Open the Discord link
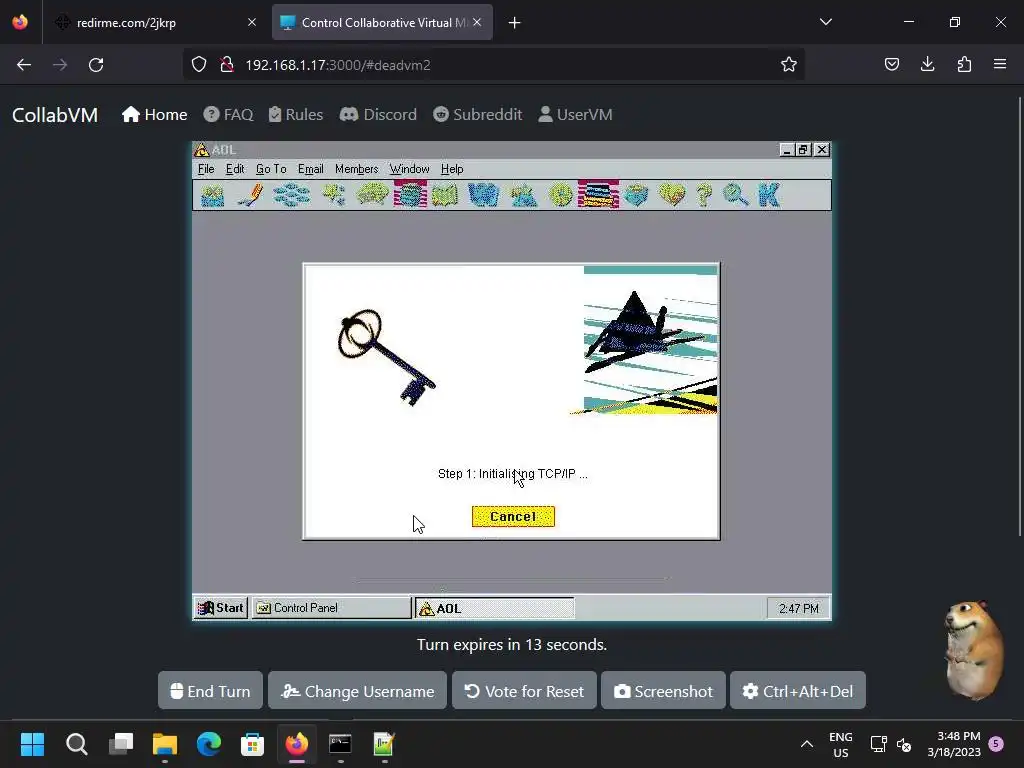Image resolution: width=1024 pixels, height=768 pixels. [x=378, y=115]
